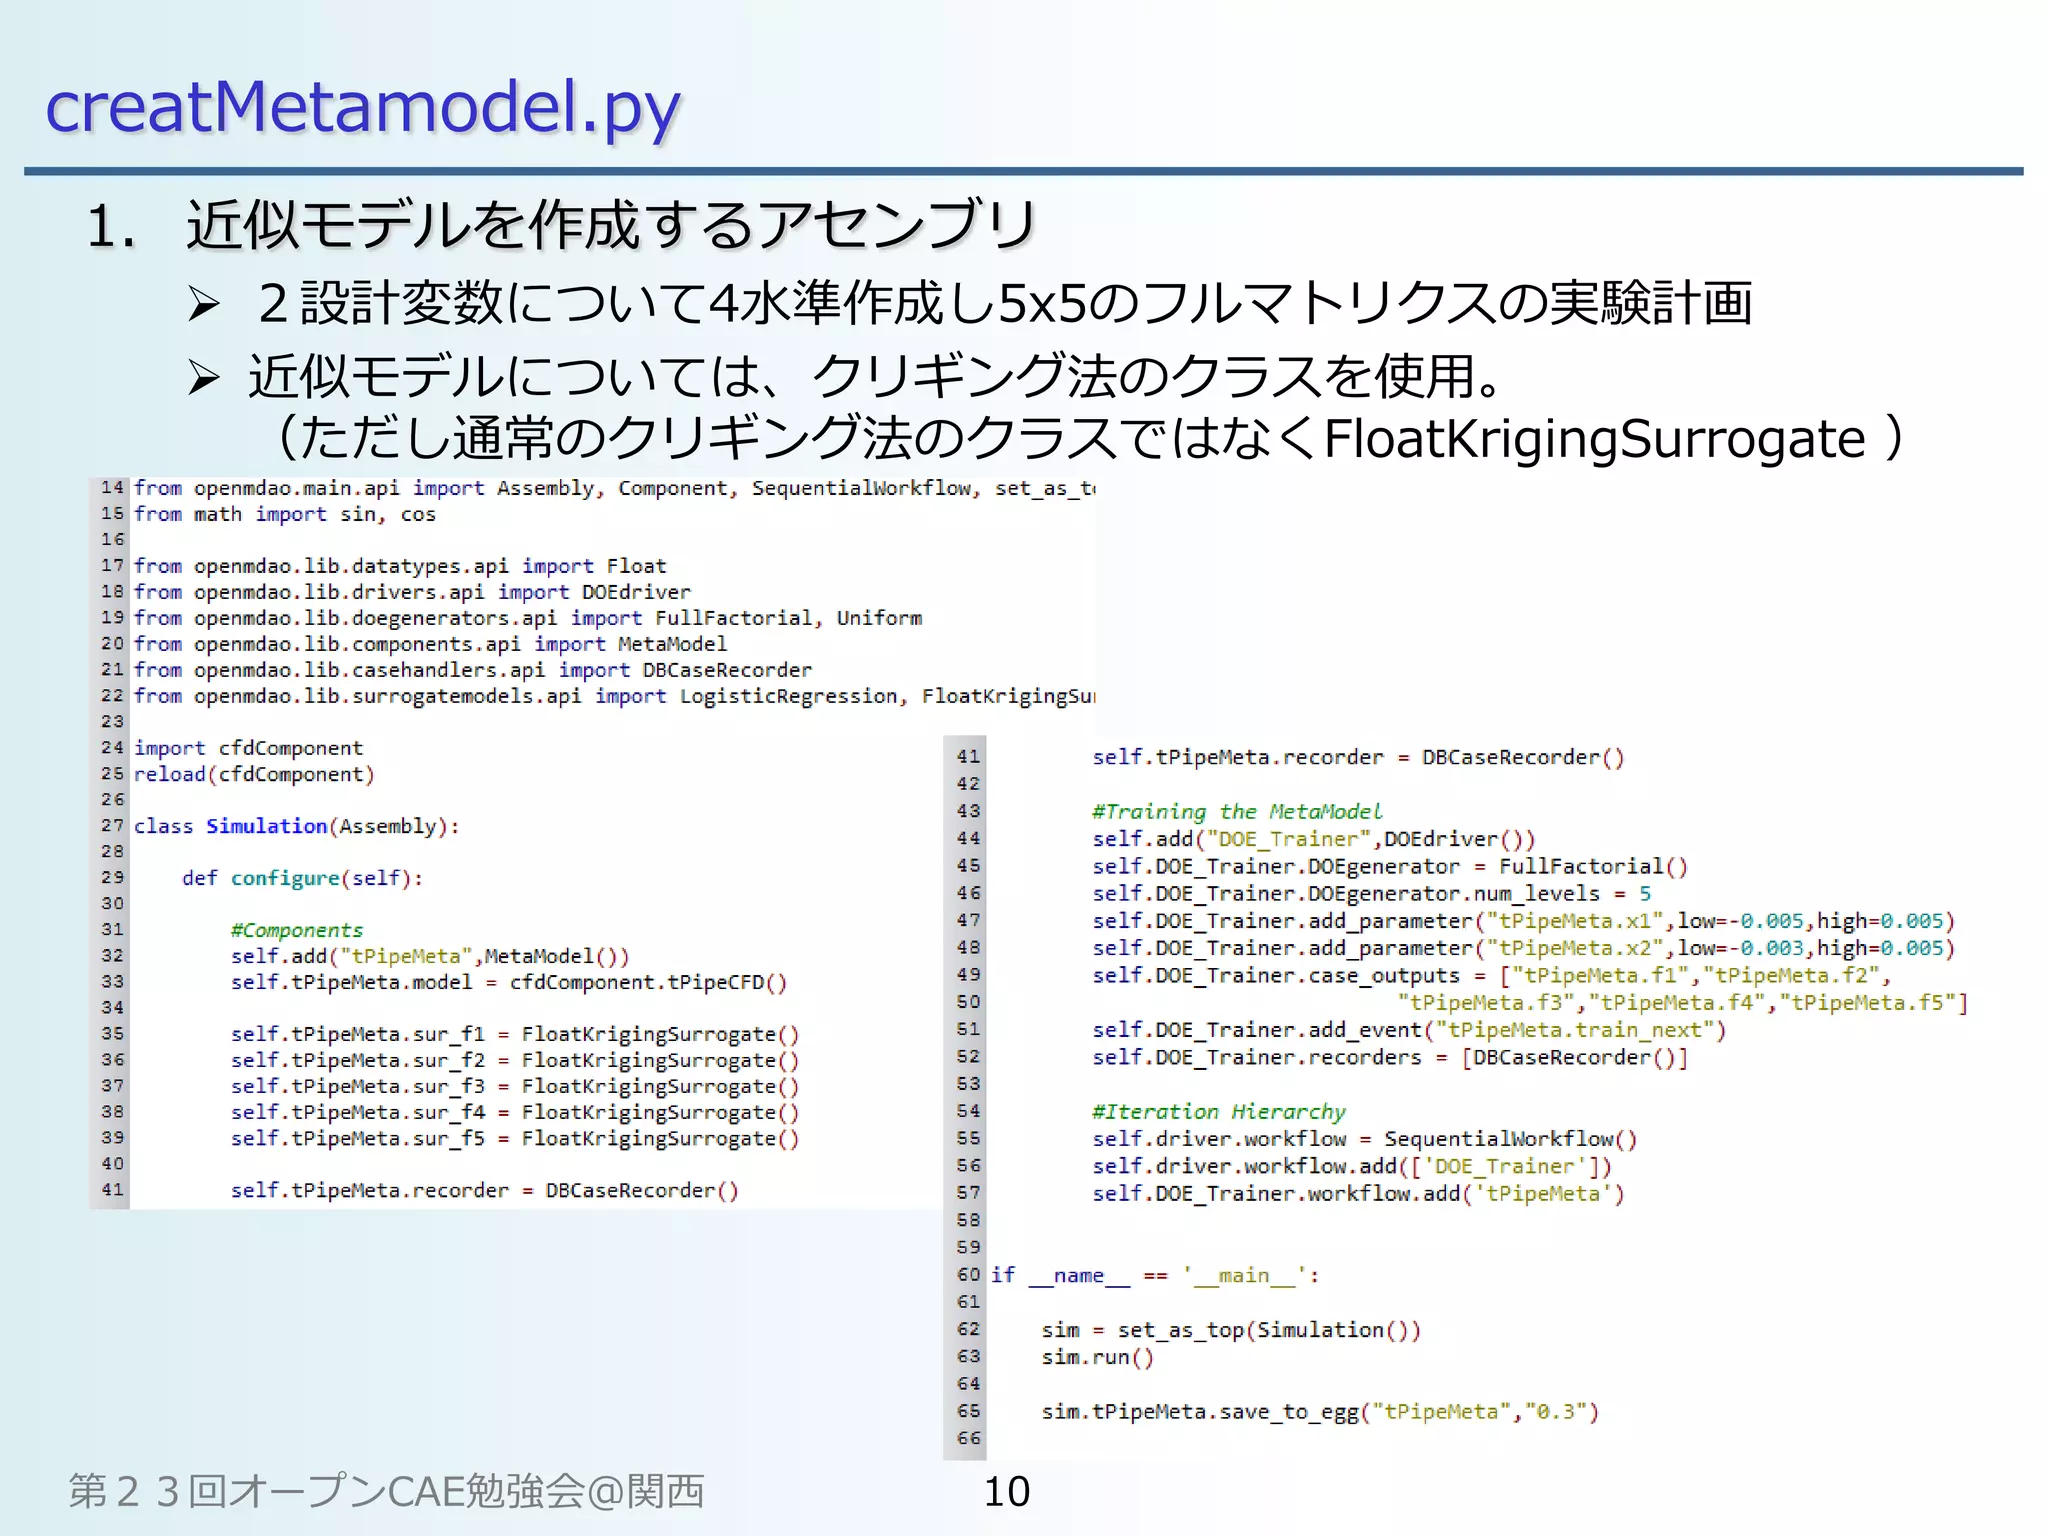Click self.add("tPipeMeta",MetaModel()) line

tap(430, 956)
